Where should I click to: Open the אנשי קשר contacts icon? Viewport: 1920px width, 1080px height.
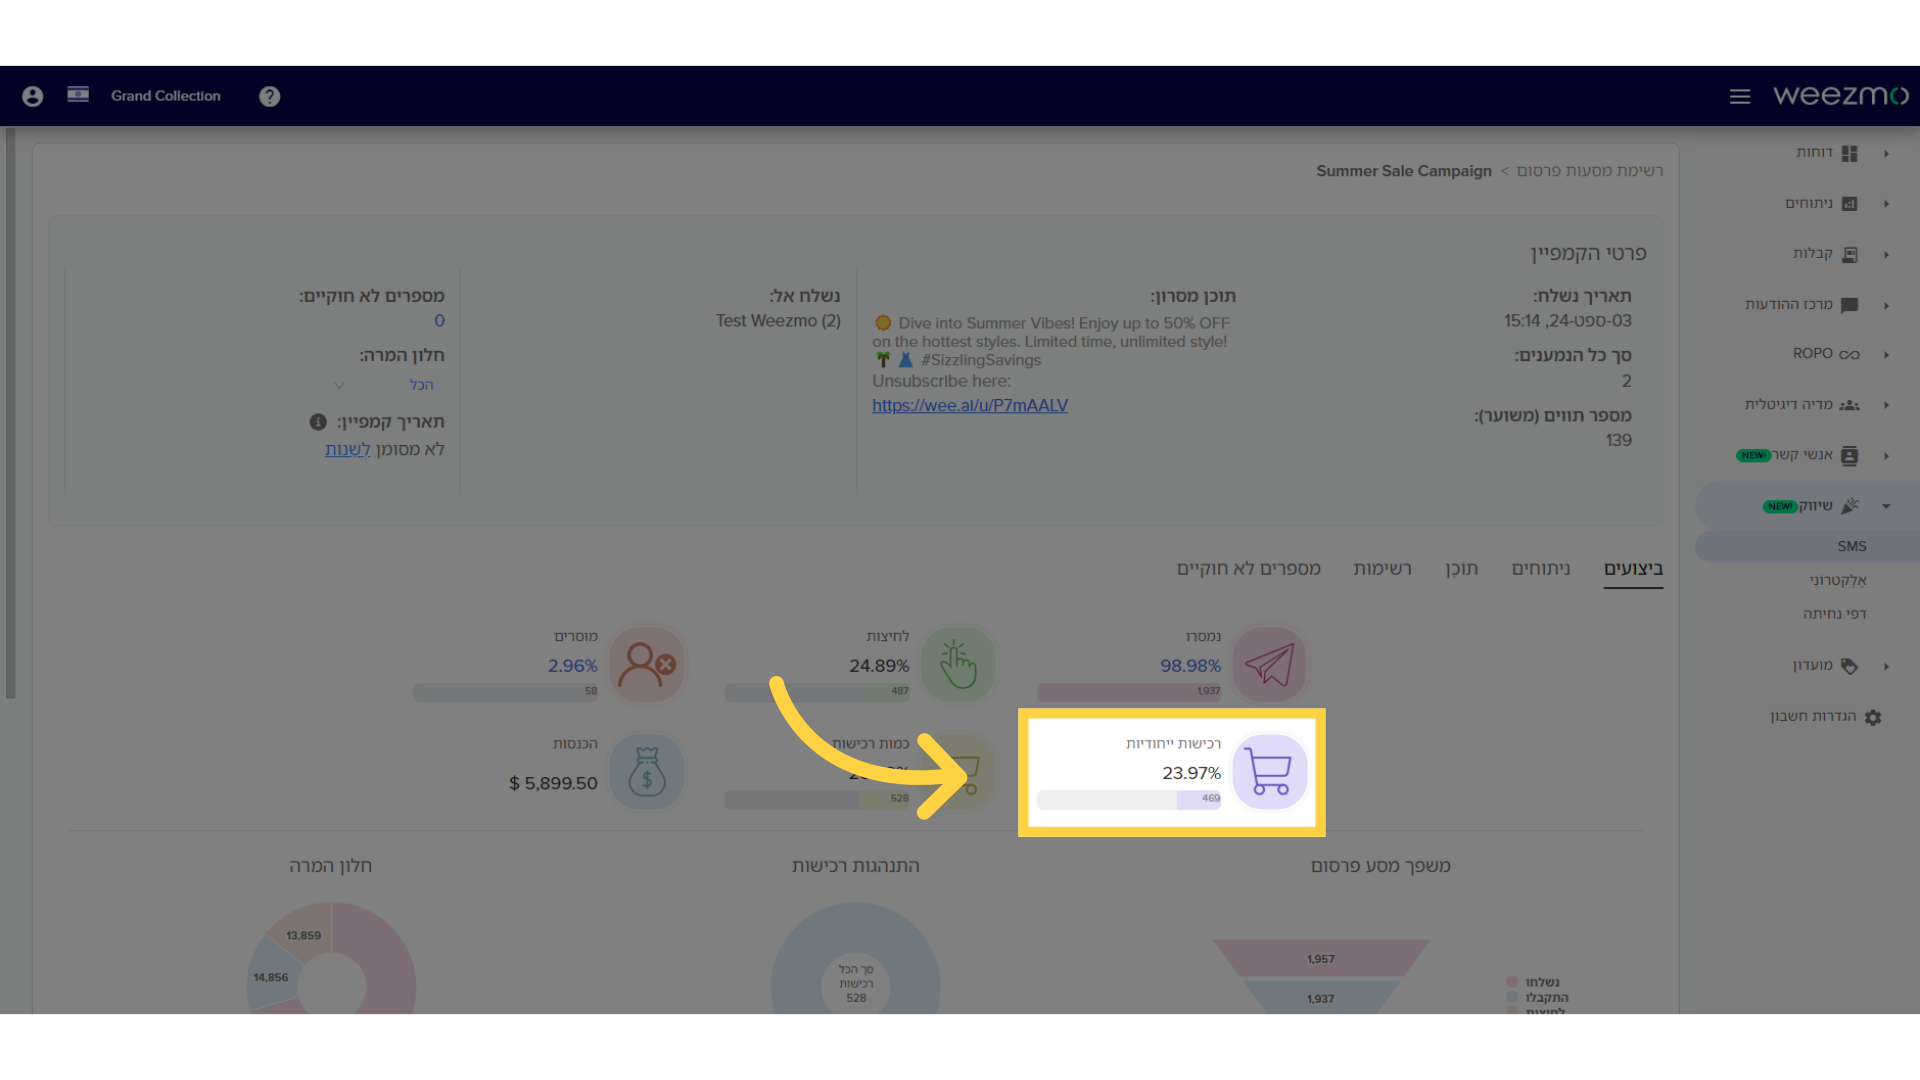(1849, 456)
